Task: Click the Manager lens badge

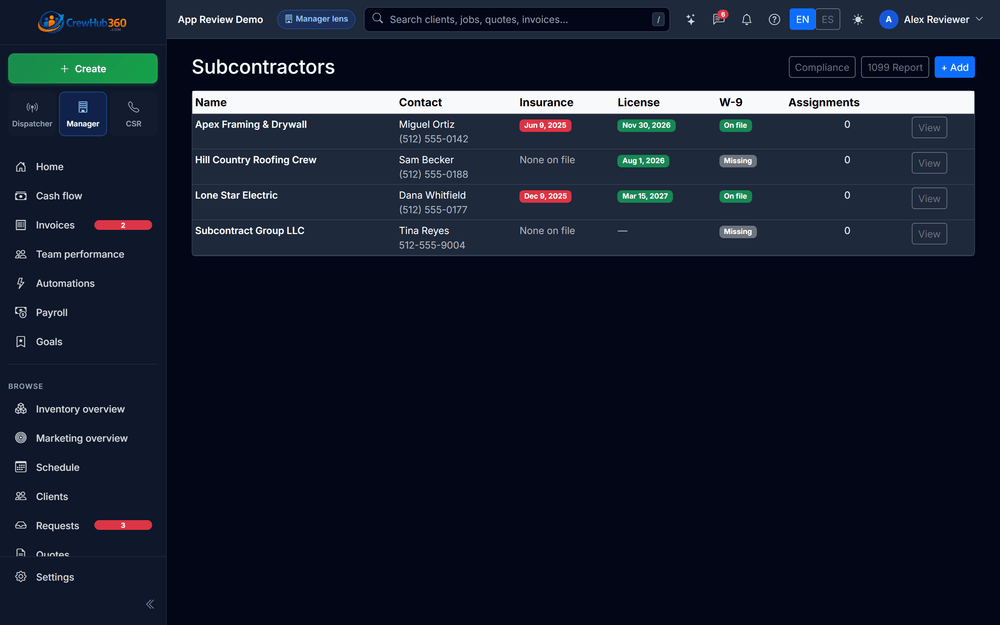Action: (x=316, y=19)
